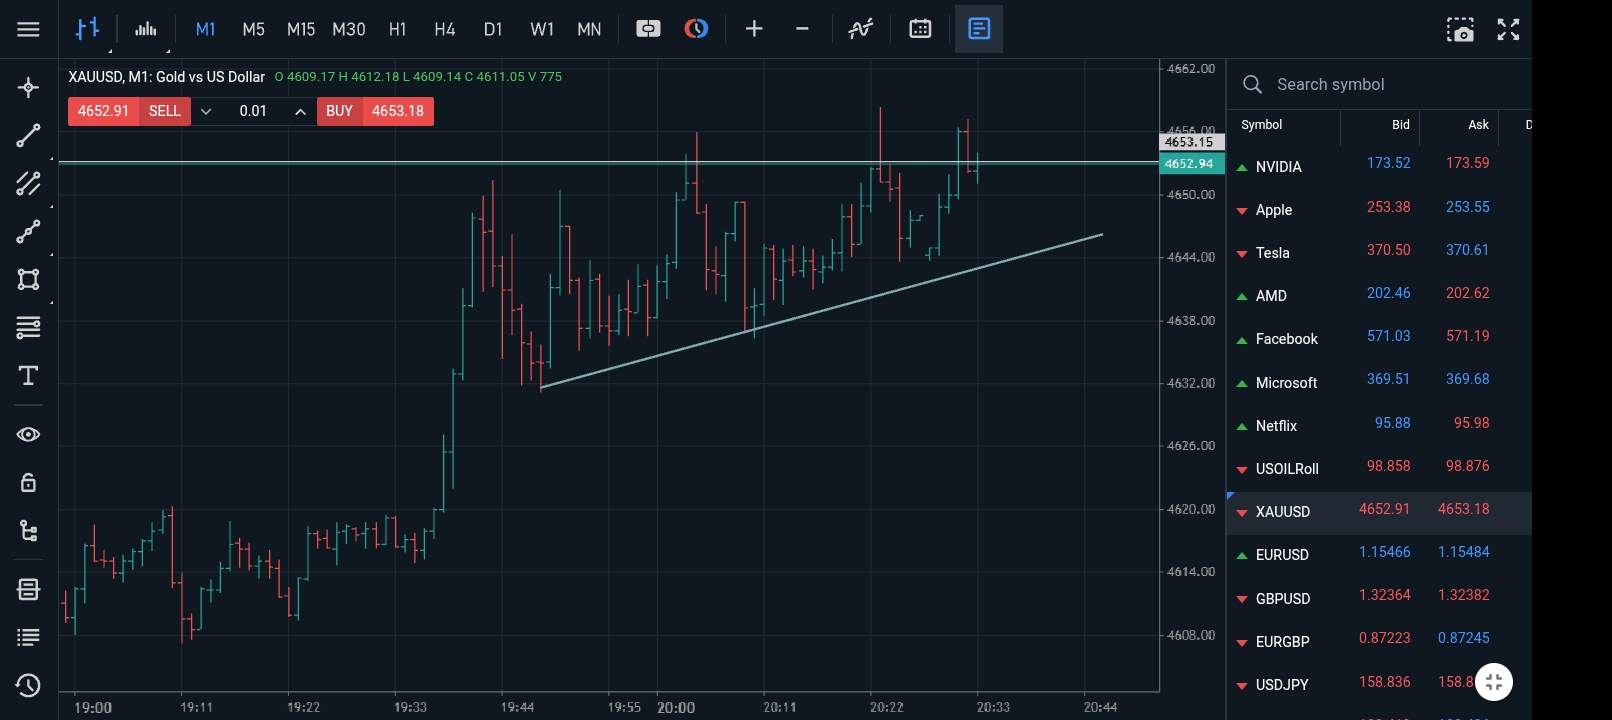Toggle the one-click trading panel icon

click(x=648, y=29)
